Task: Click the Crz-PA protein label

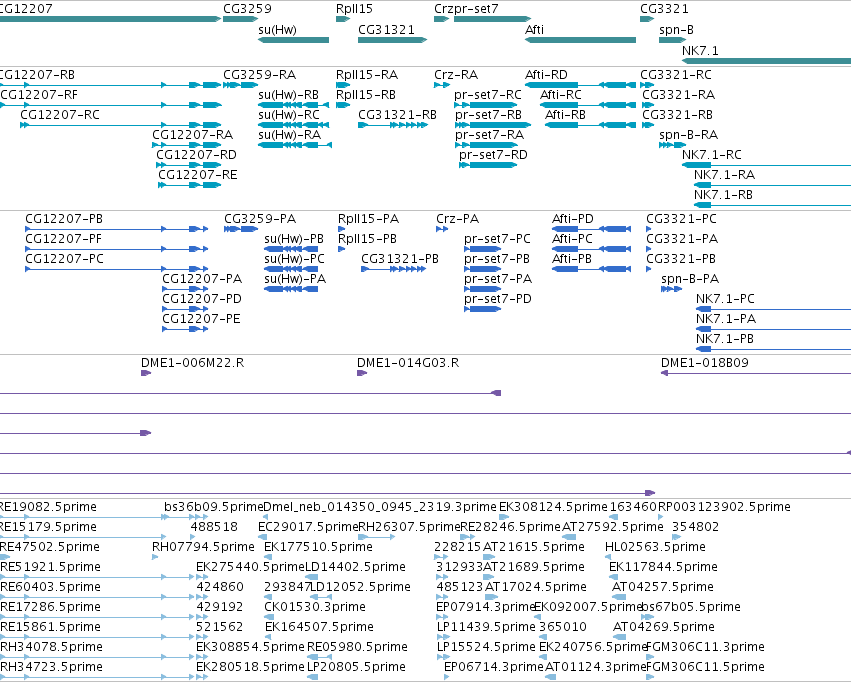Action: pyautogui.click(x=458, y=219)
